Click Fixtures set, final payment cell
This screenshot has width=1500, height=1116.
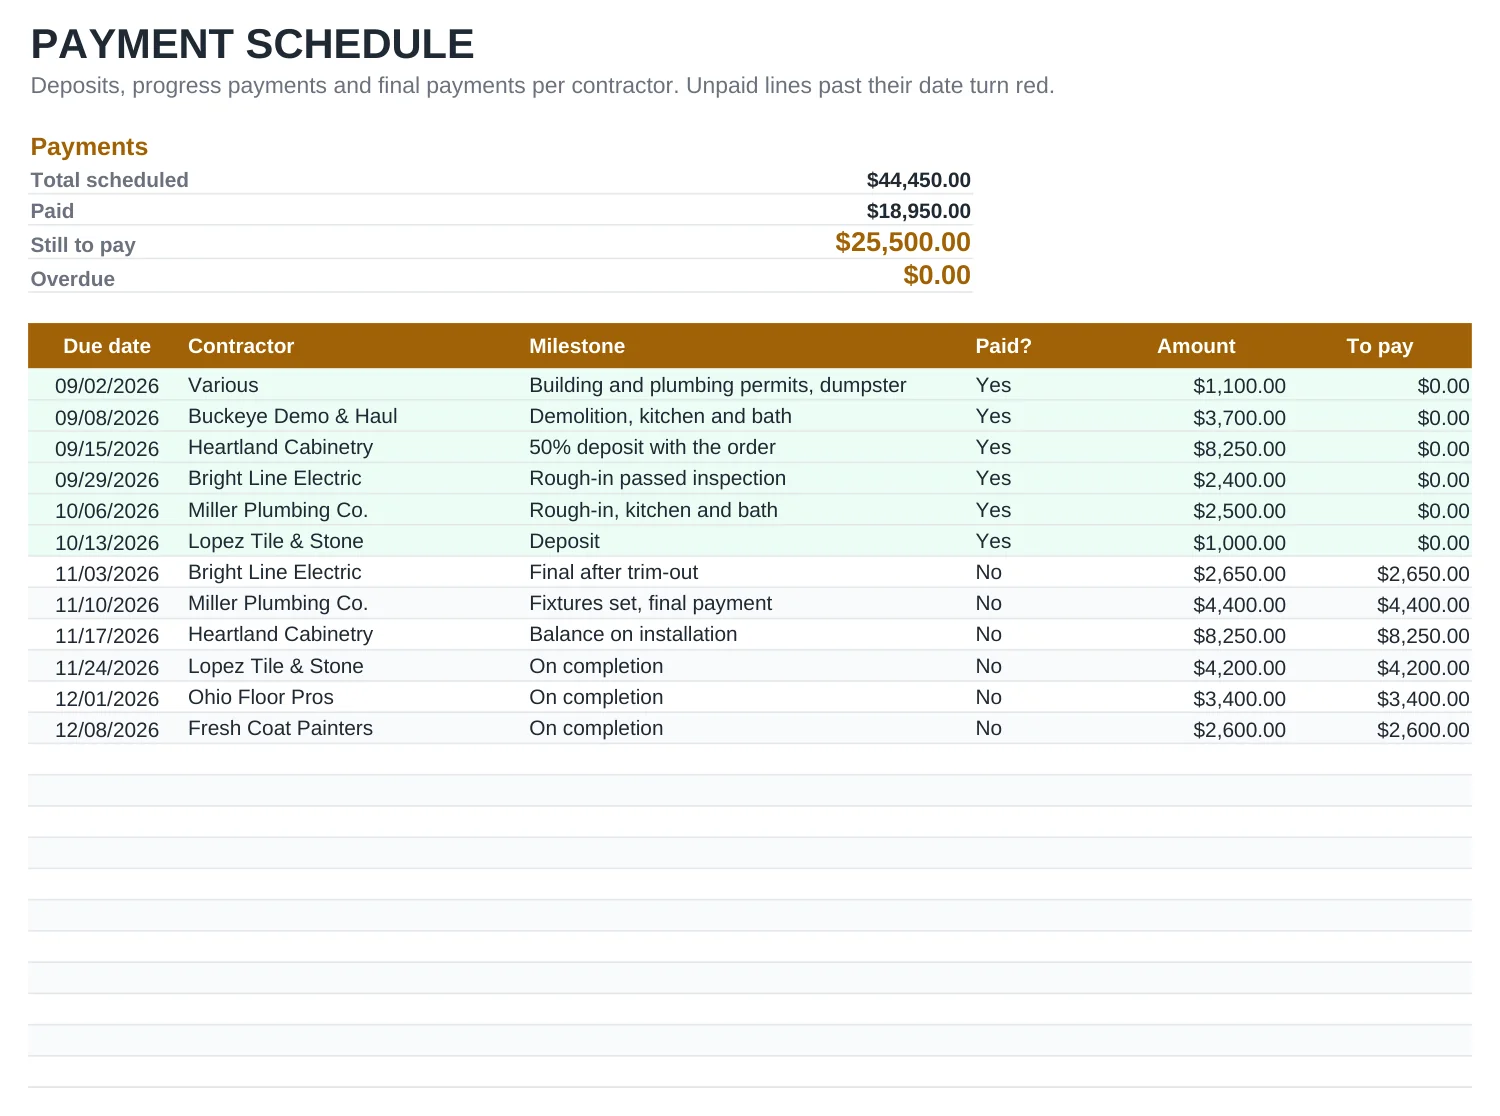(650, 603)
